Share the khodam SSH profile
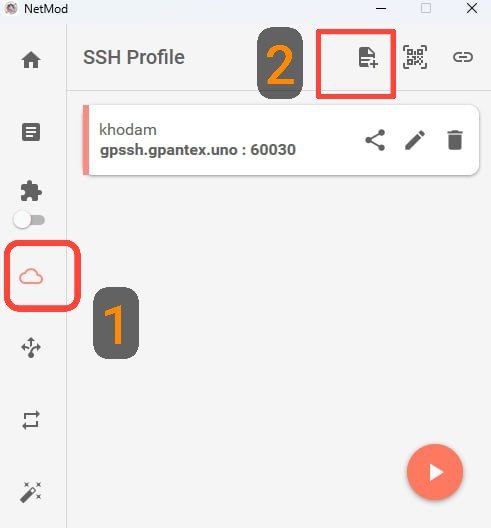Screen dimensions: 491x528 tap(375, 140)
